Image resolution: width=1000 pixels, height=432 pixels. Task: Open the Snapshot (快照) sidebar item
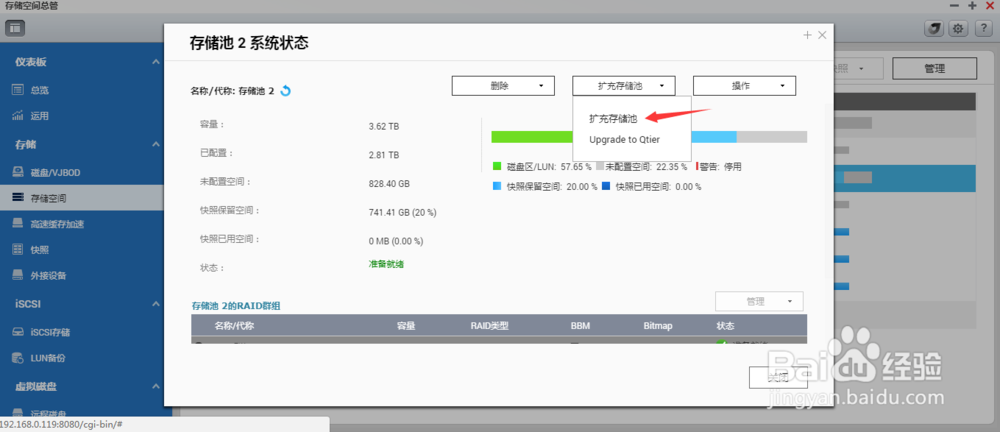click(x=39, y=250)
